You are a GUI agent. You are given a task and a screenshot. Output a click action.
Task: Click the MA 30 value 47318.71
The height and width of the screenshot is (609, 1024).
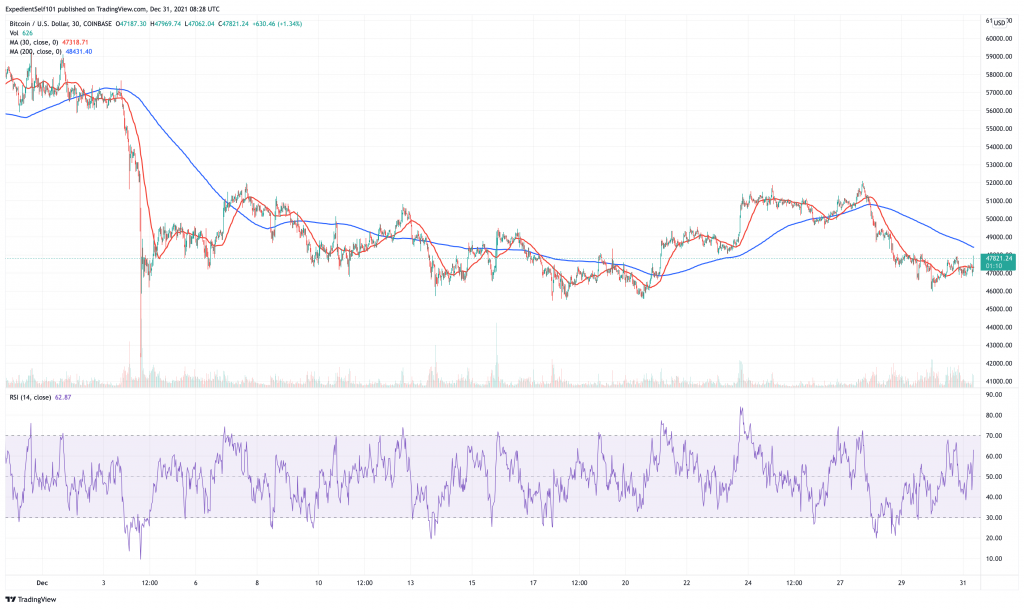point(75,42)
